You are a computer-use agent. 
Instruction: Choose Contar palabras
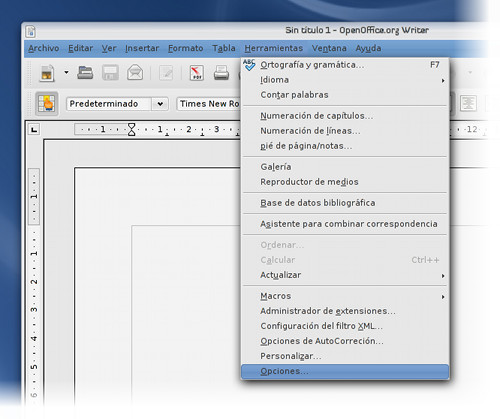point(345,95)
